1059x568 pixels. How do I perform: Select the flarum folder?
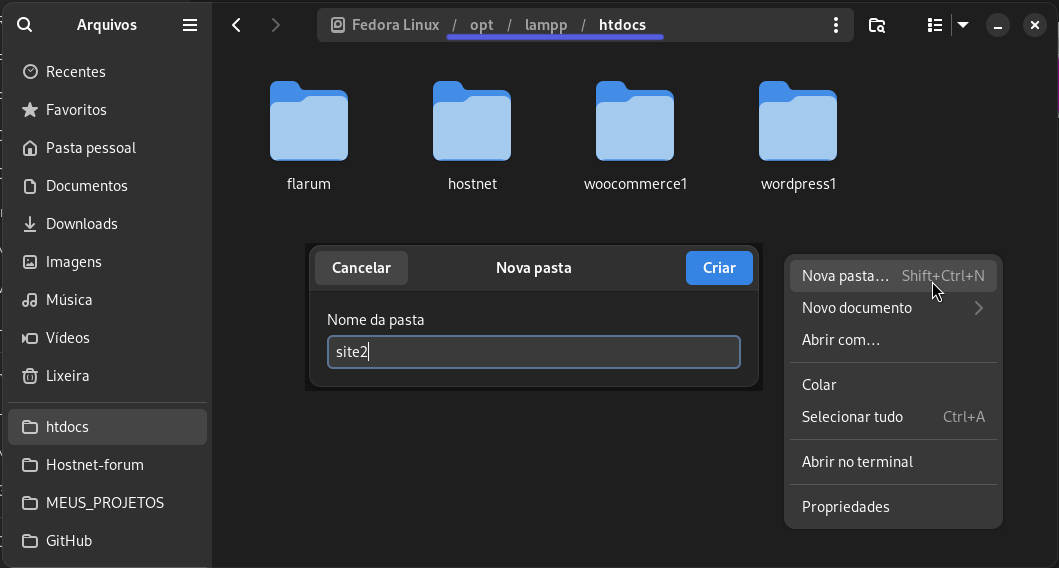[309, 137]
